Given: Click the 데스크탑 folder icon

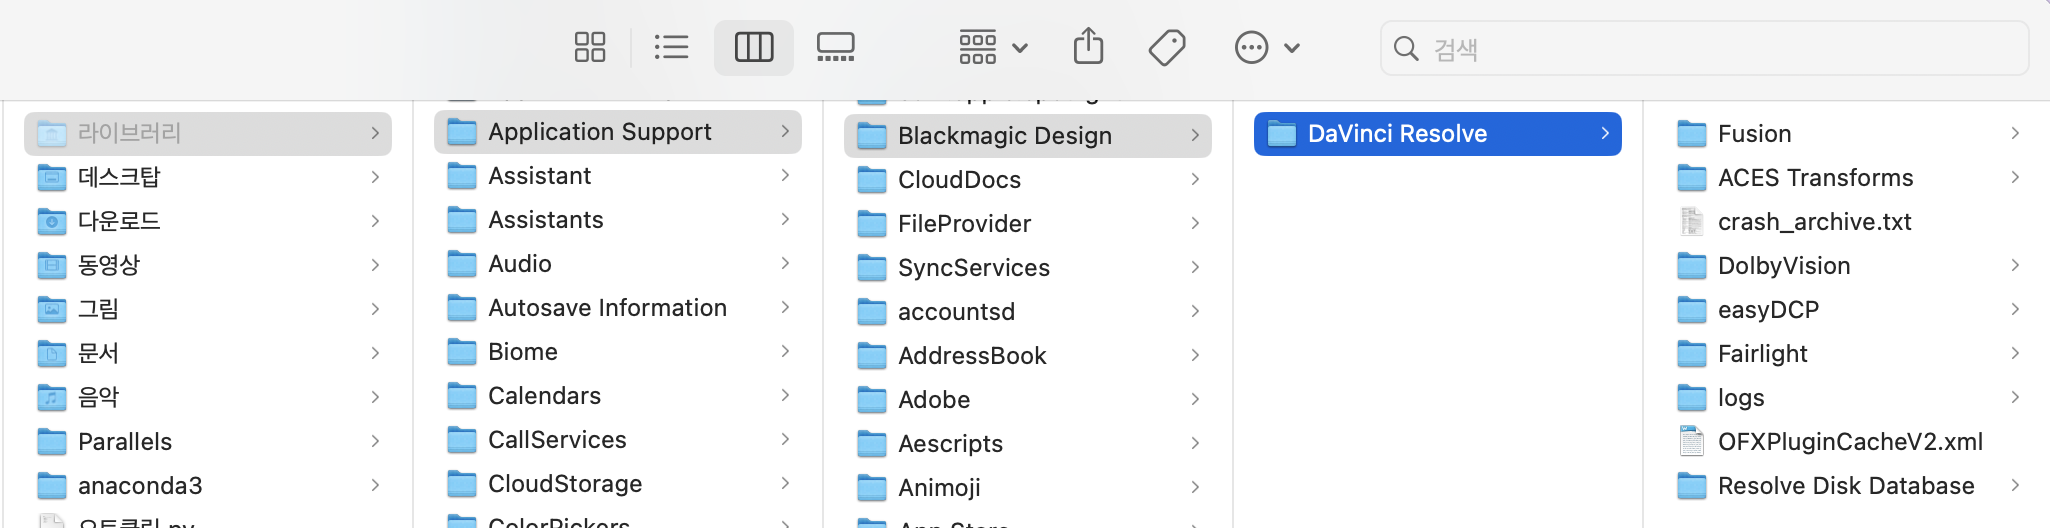Looking at the screenshot, I should click(x=51, y=177).
